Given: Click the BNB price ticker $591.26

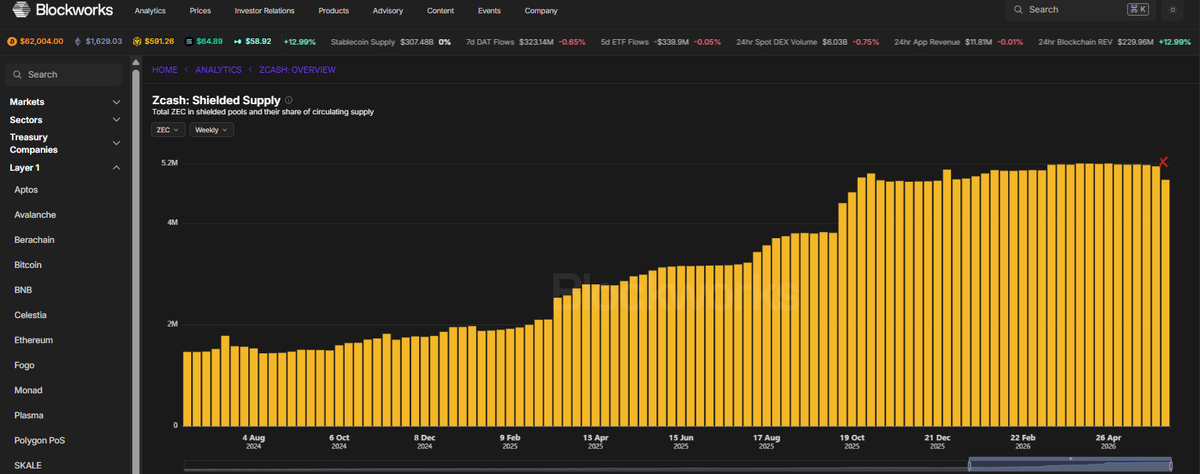Looking at the screenshot, I should [x=153, y=41].
